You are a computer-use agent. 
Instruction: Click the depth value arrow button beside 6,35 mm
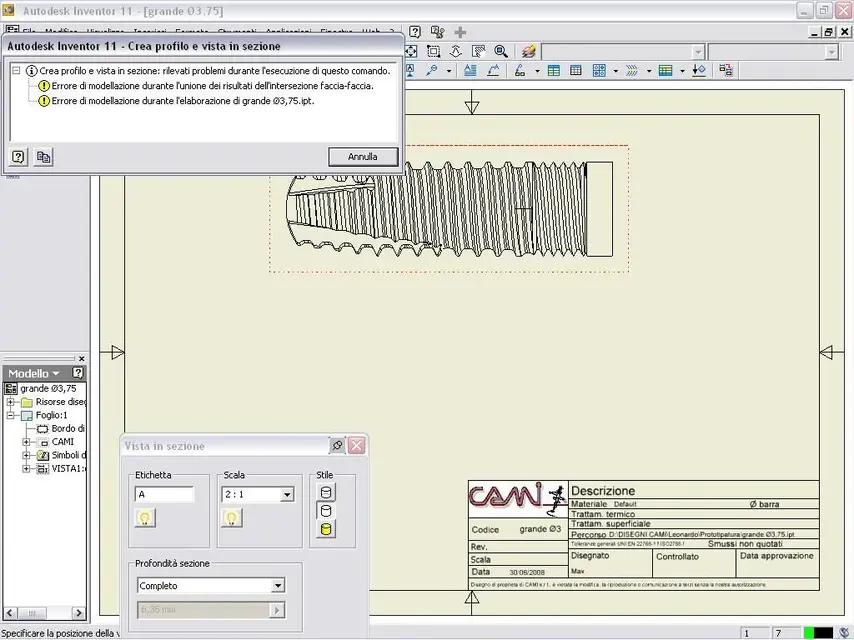tap(277, 610)
